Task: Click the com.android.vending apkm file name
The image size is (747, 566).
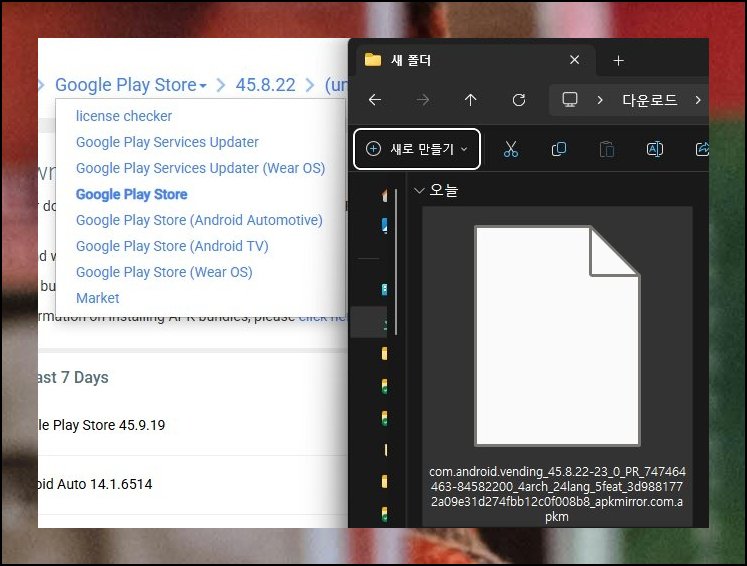Action: [557, 494]
